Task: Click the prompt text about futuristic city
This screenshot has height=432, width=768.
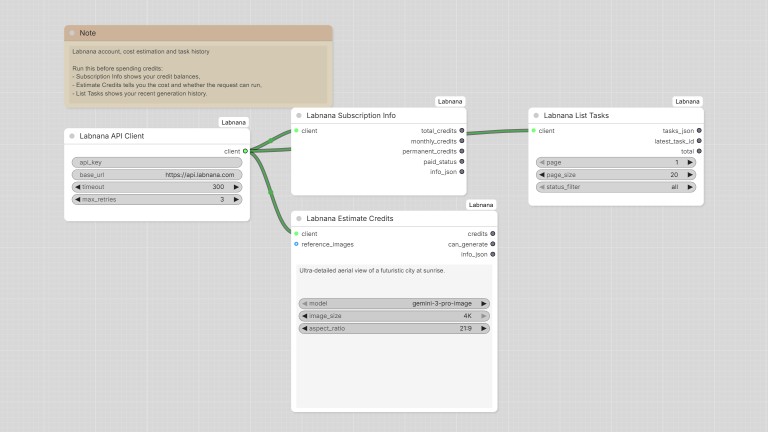Action: click(x=372, y=270)
